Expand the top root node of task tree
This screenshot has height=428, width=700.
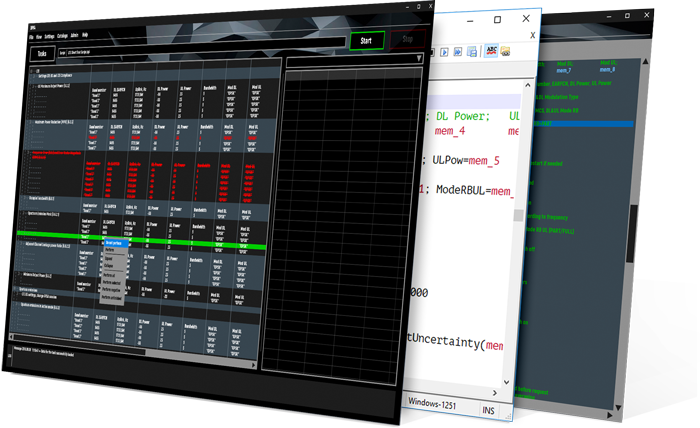pos(32,71)
